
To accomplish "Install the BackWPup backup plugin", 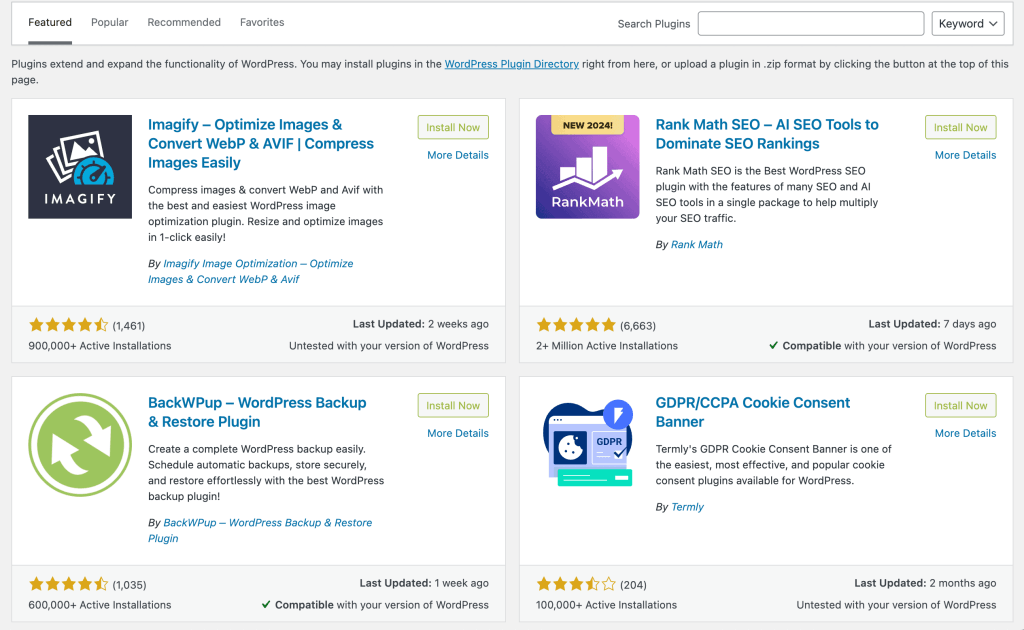I will (452, 405).
